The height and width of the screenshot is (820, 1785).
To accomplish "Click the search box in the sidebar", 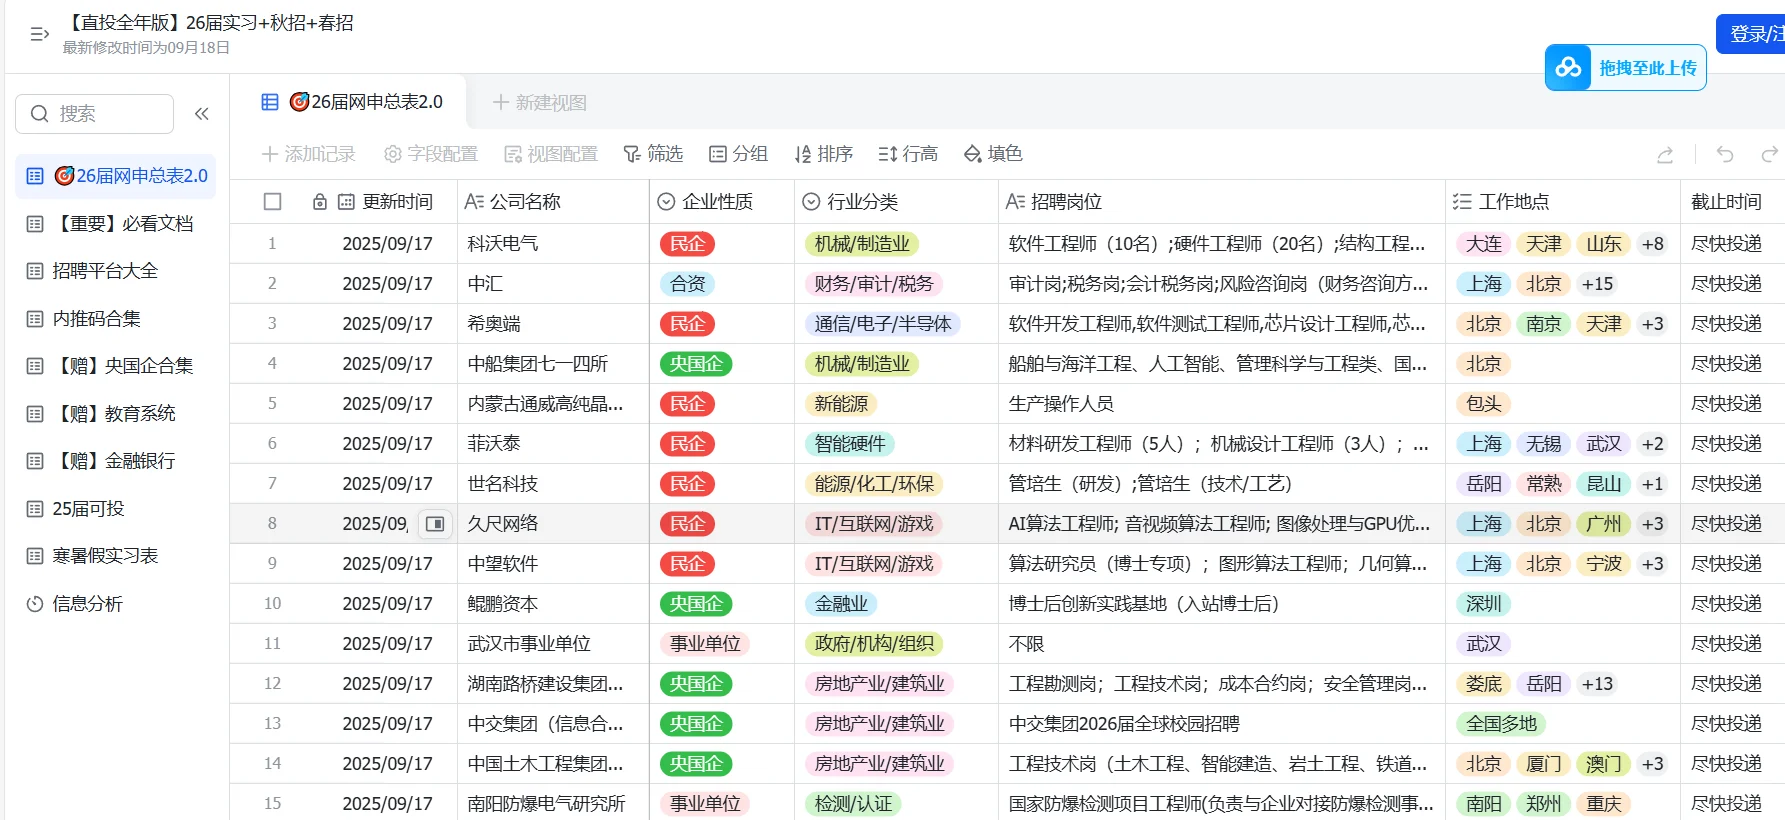I will (95, 114).
